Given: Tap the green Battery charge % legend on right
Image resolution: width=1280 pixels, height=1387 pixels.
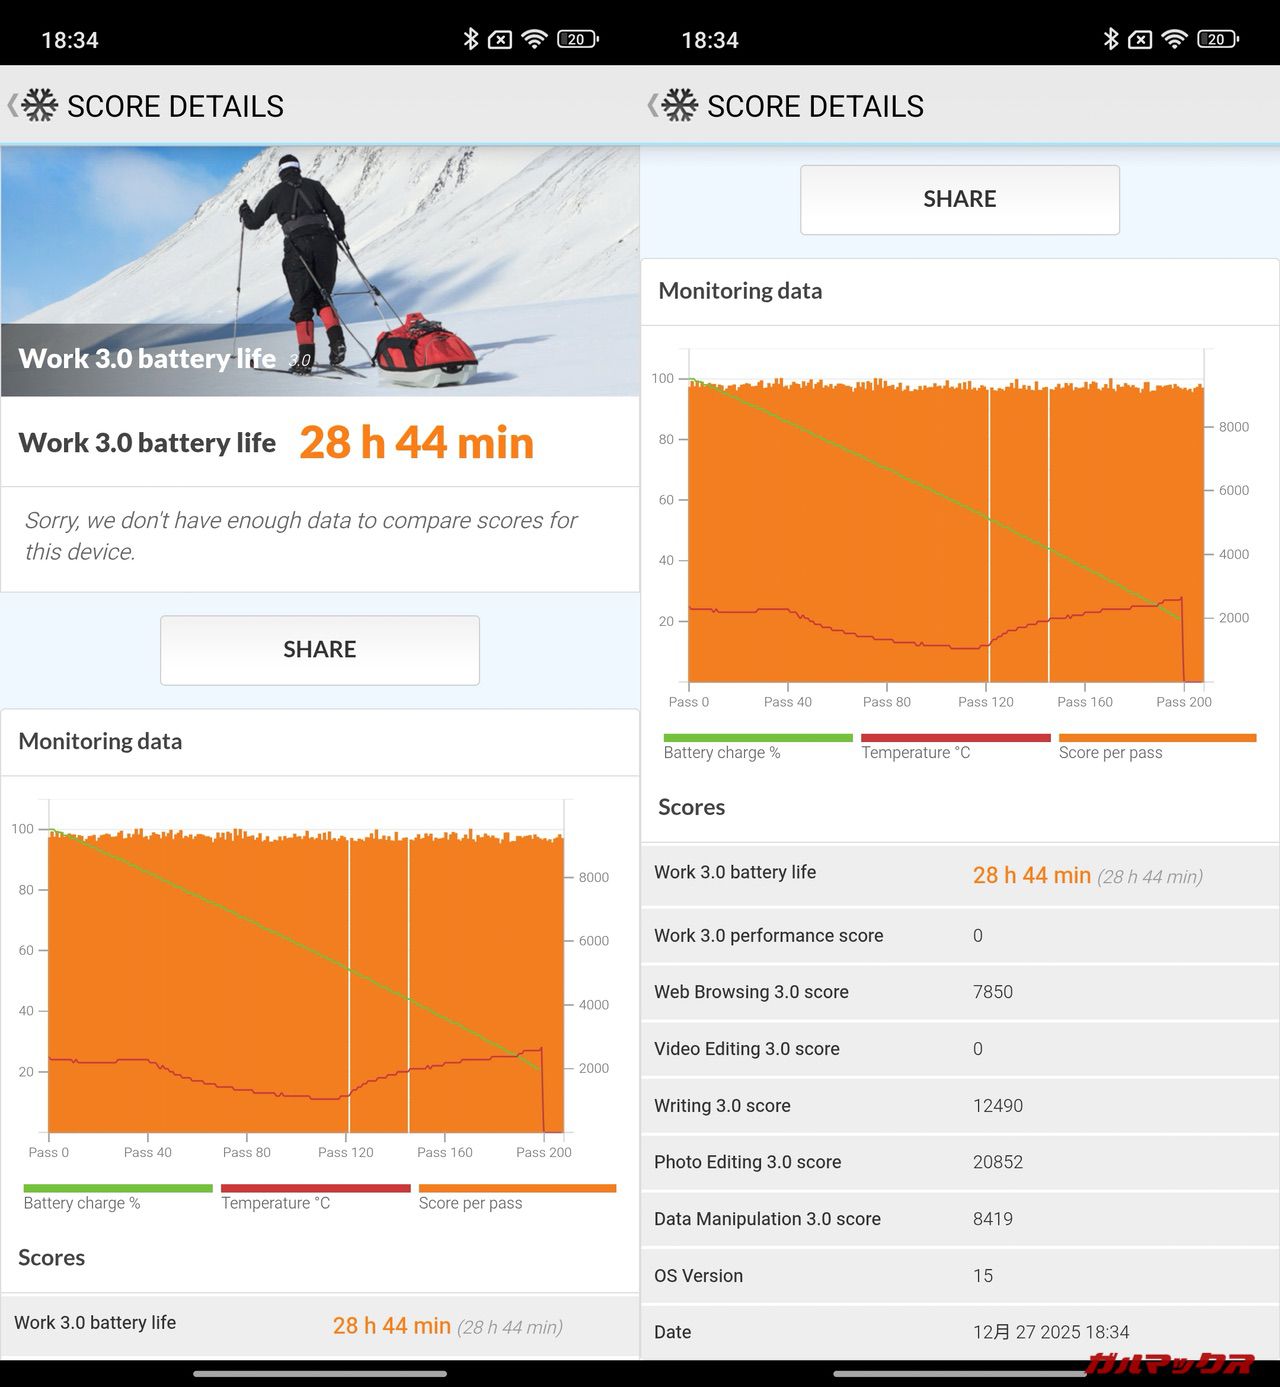Looking at the screenshot, I should coord(757,747).
